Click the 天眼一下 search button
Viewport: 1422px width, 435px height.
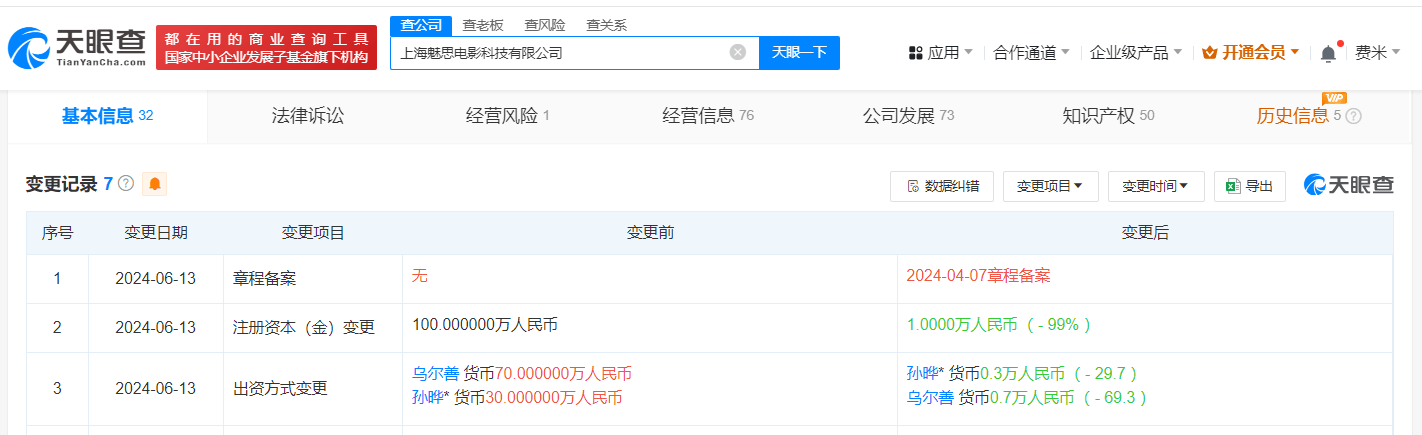point(800,52)
